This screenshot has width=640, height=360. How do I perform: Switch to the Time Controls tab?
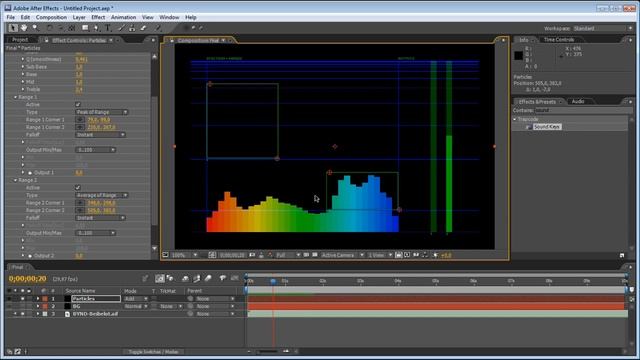tap(559, 40)
